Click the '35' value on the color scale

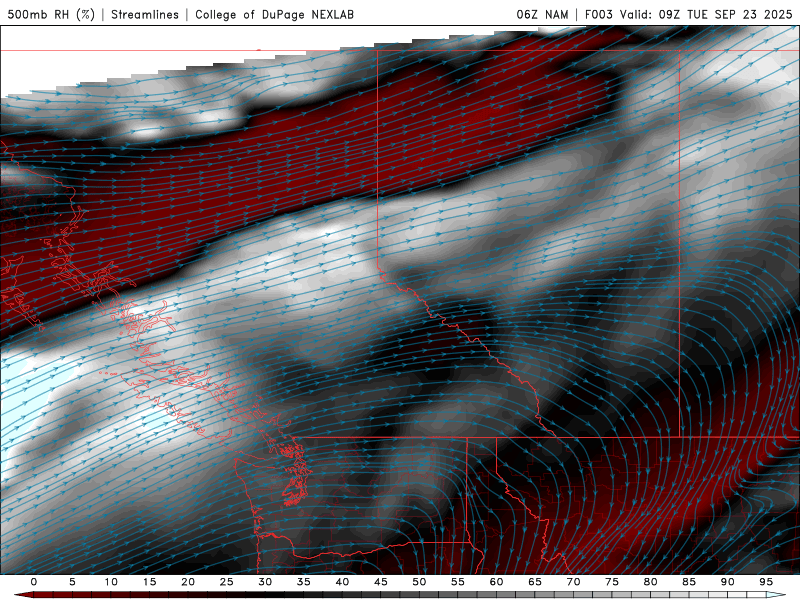pyautogui.click(x=303, y=582)
